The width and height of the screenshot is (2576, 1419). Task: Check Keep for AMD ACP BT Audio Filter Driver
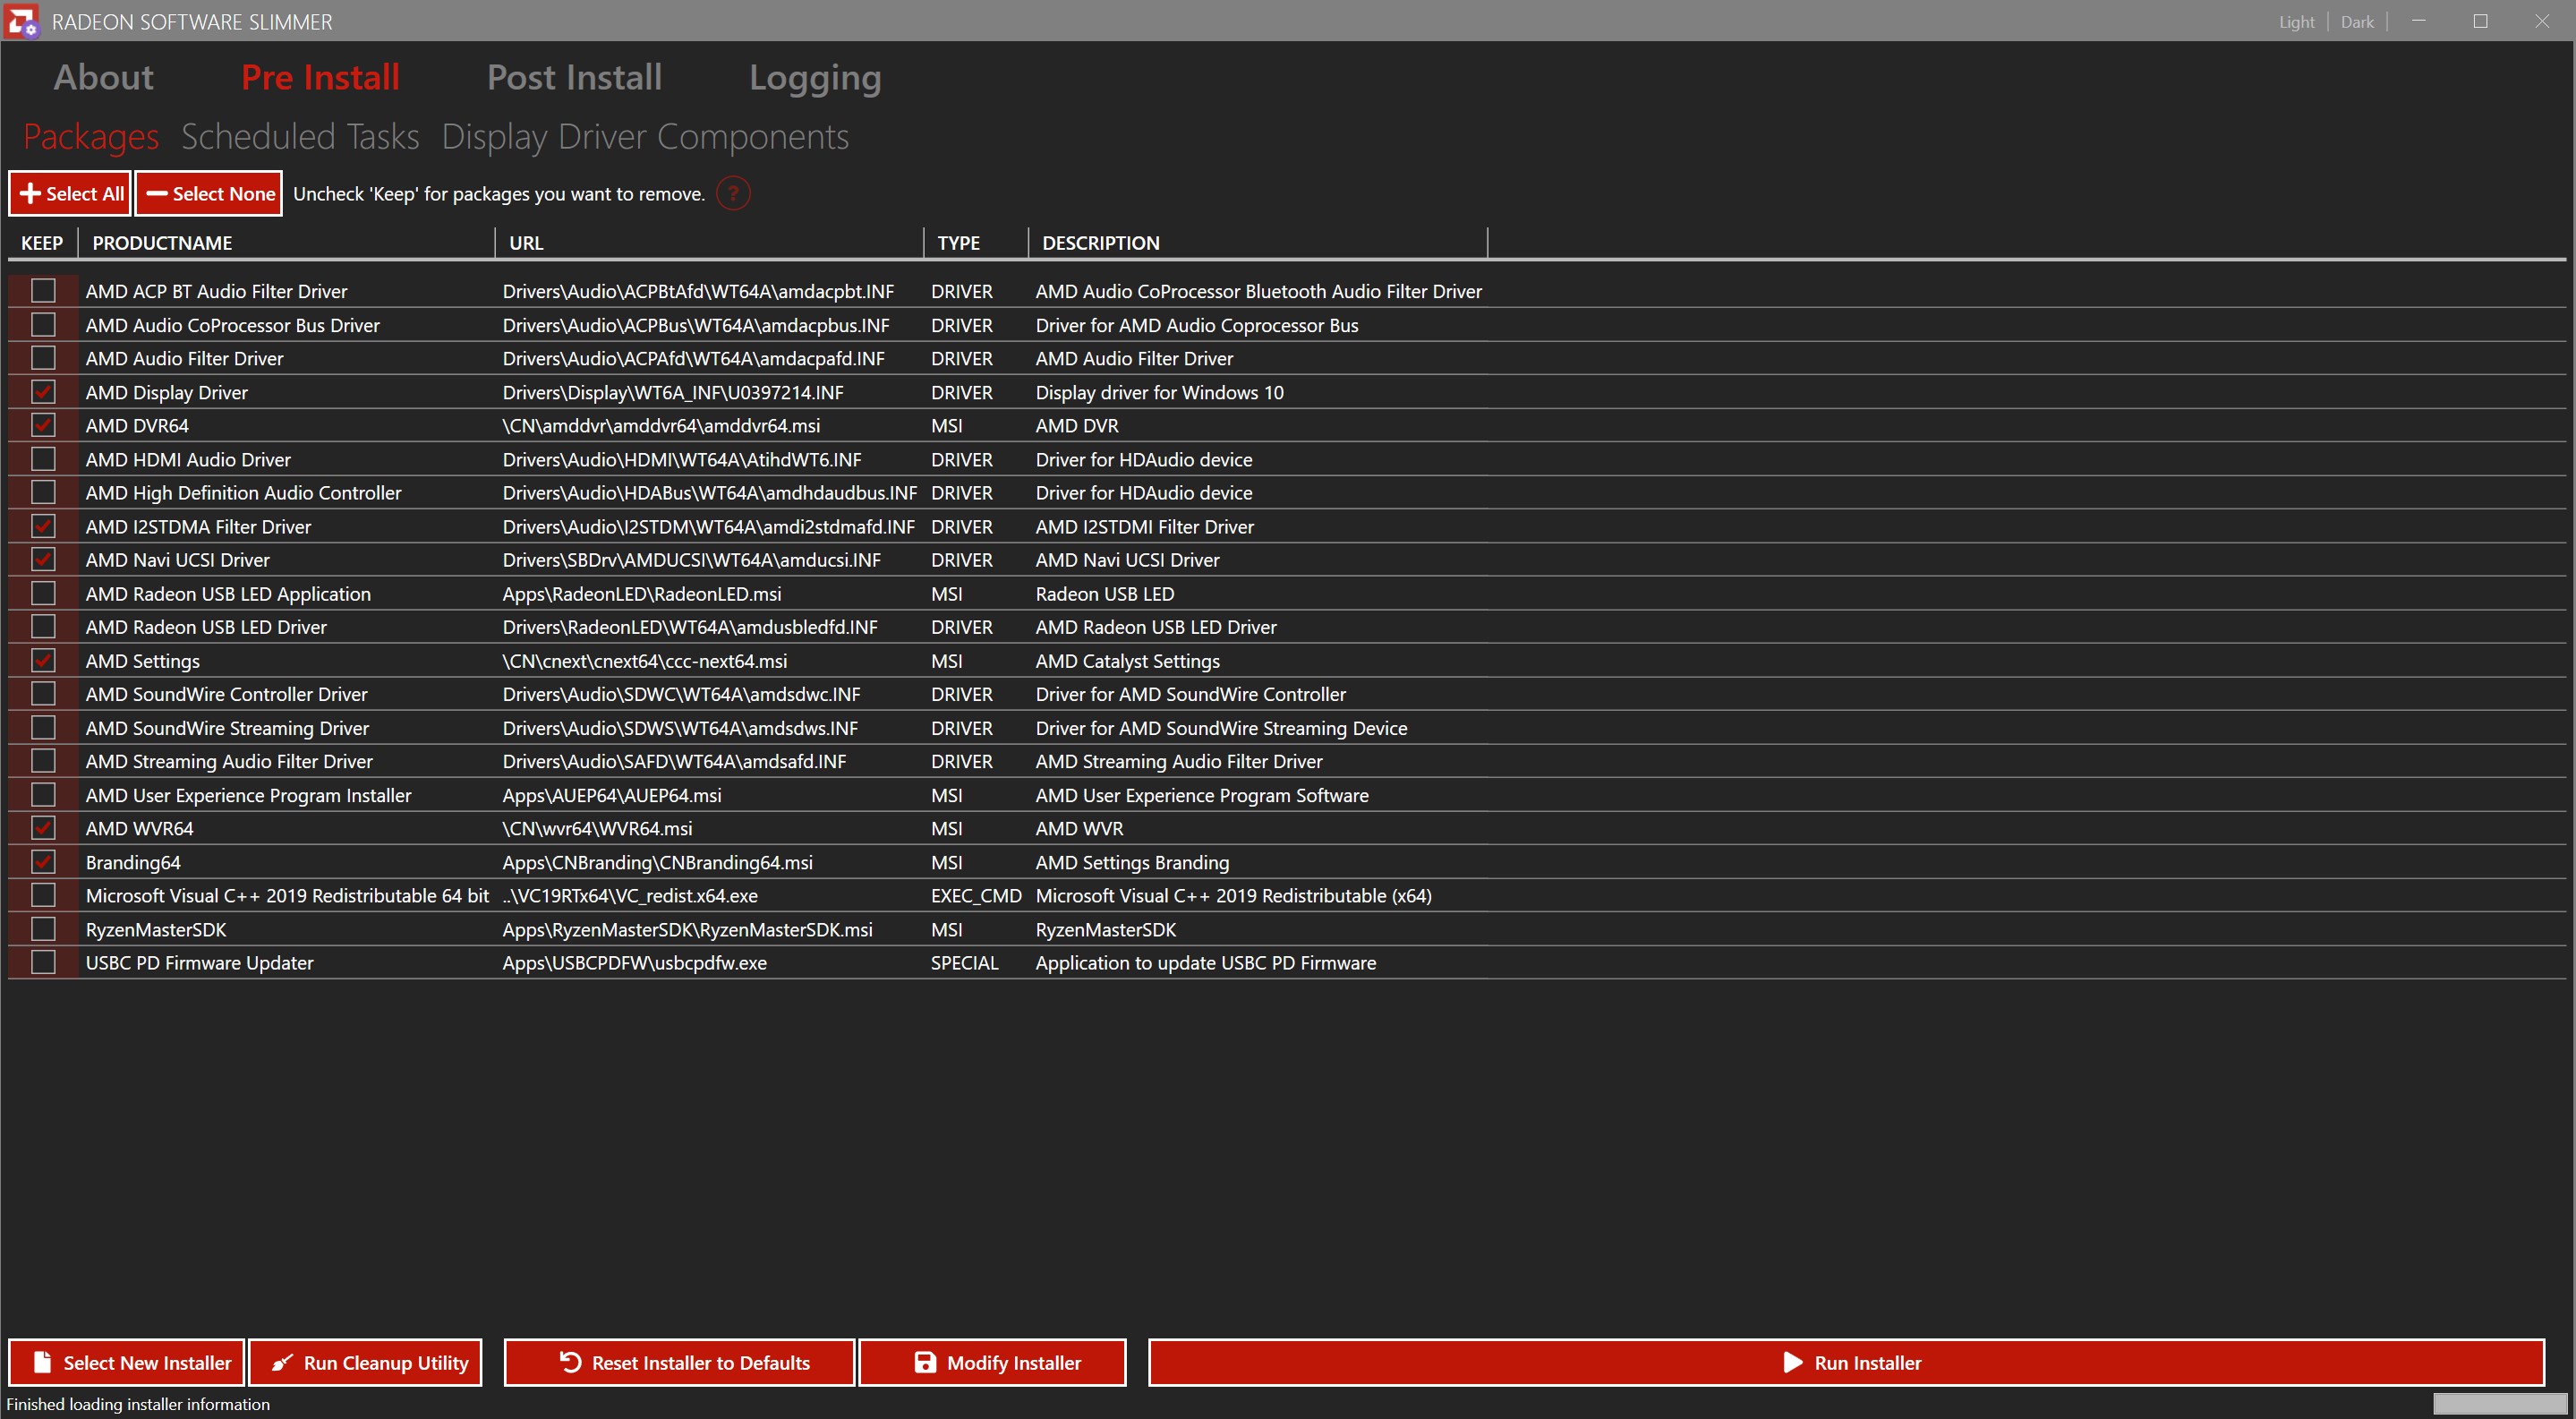[43, 291]
